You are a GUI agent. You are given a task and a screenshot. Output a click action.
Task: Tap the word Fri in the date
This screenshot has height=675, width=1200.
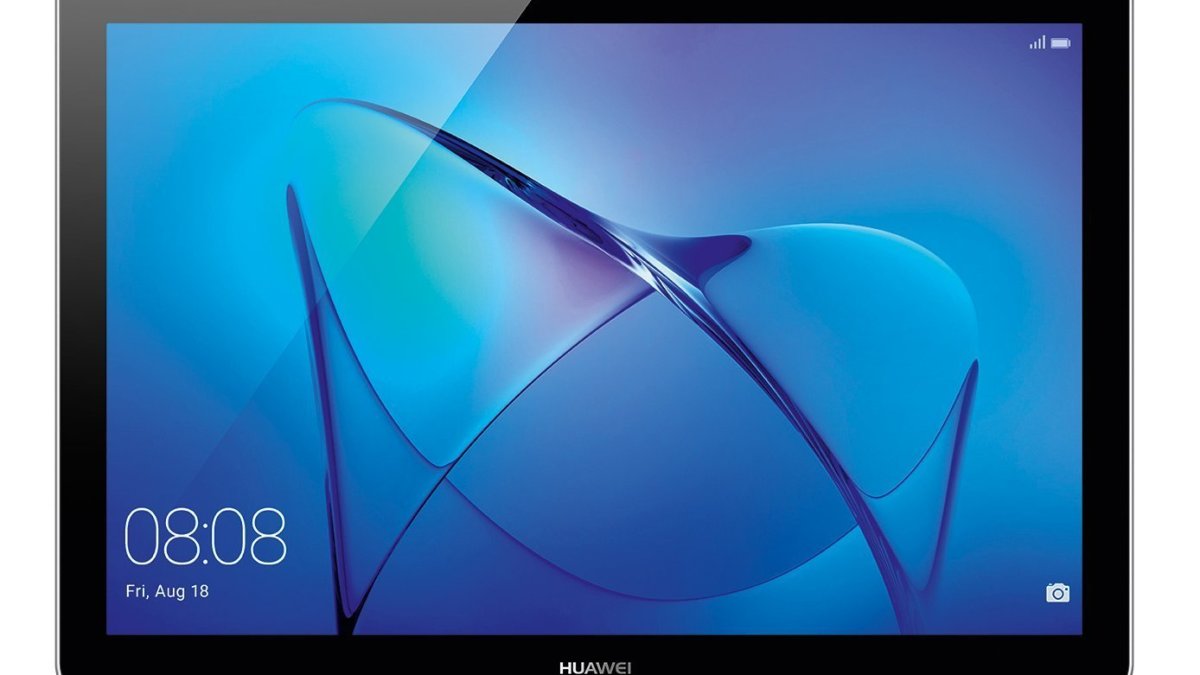[x=135, y=591]
